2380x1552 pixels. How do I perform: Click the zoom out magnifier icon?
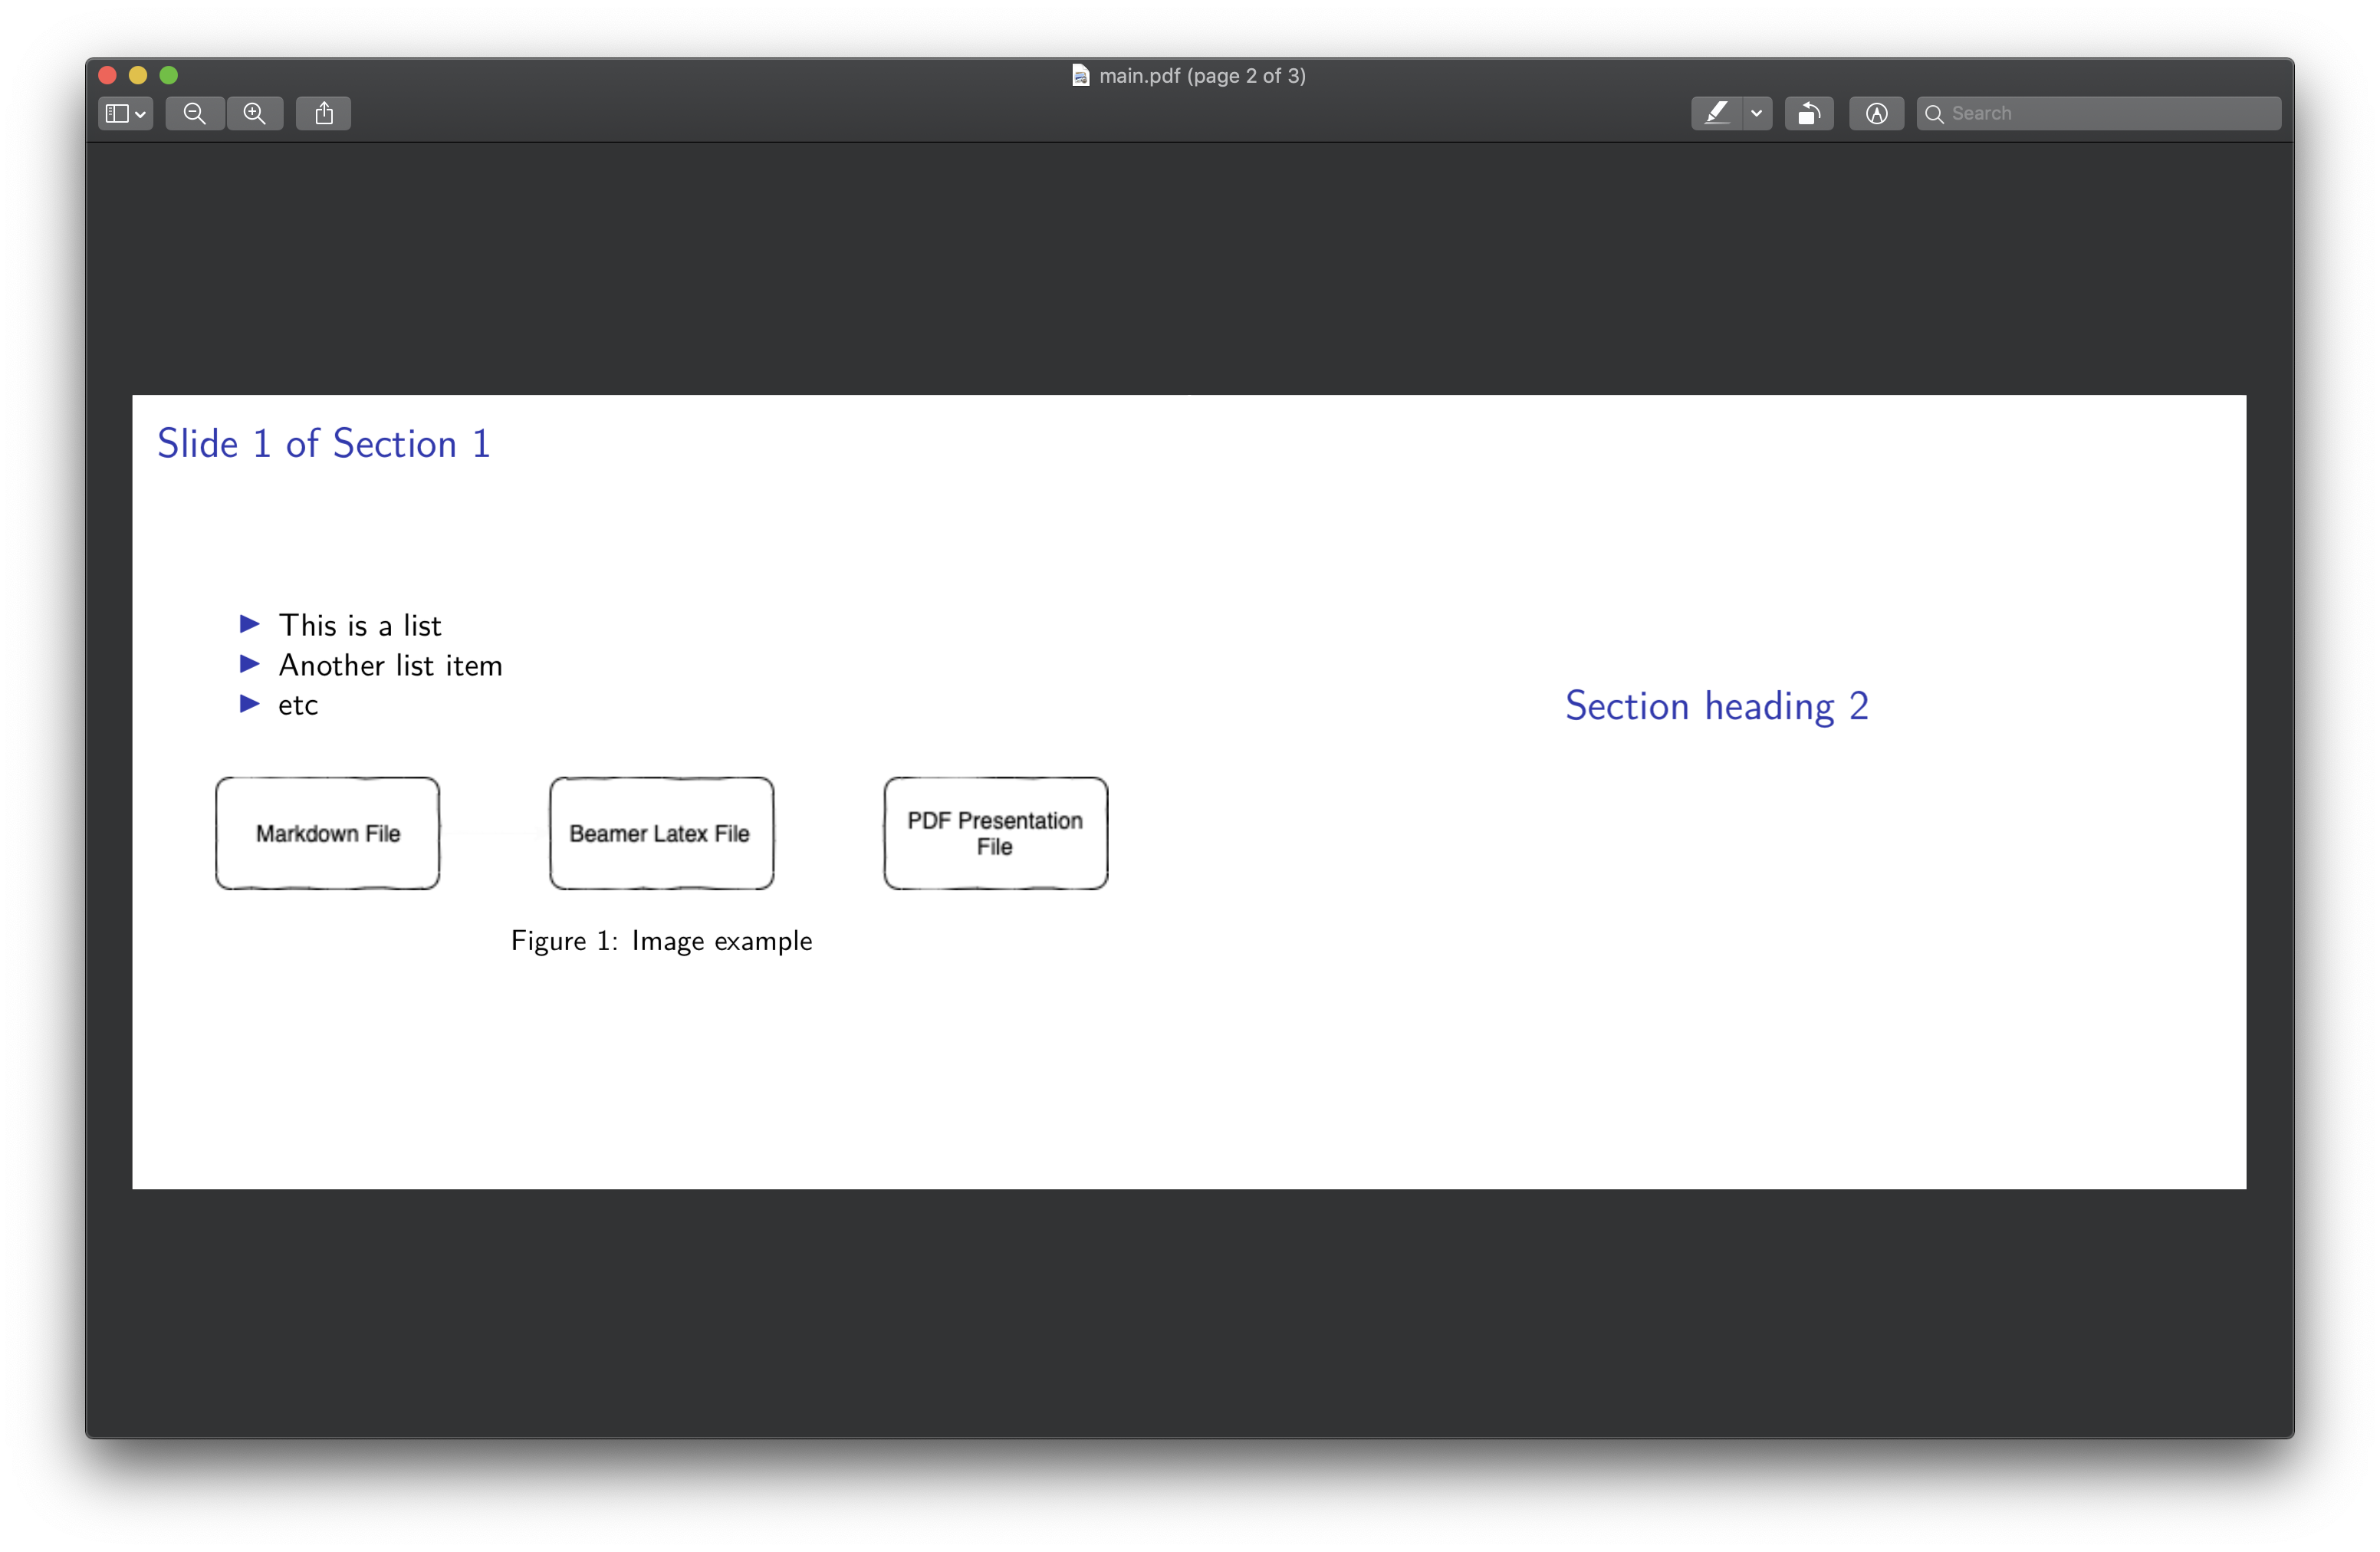click(195, 114)
